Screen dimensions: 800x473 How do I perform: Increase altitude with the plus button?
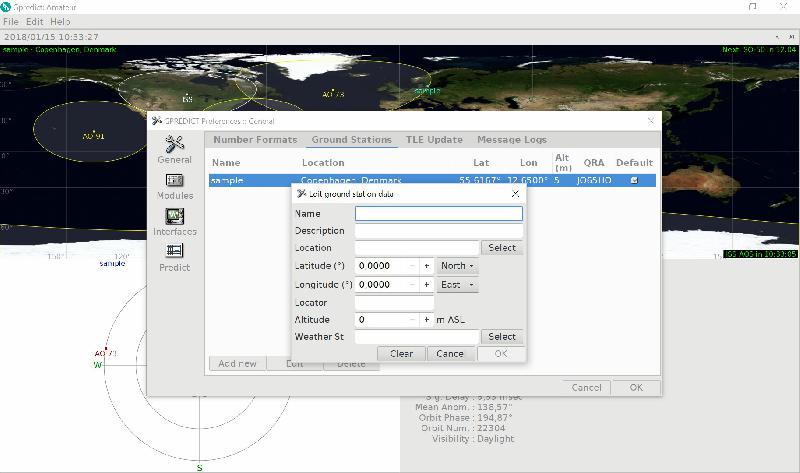(427, 320)
